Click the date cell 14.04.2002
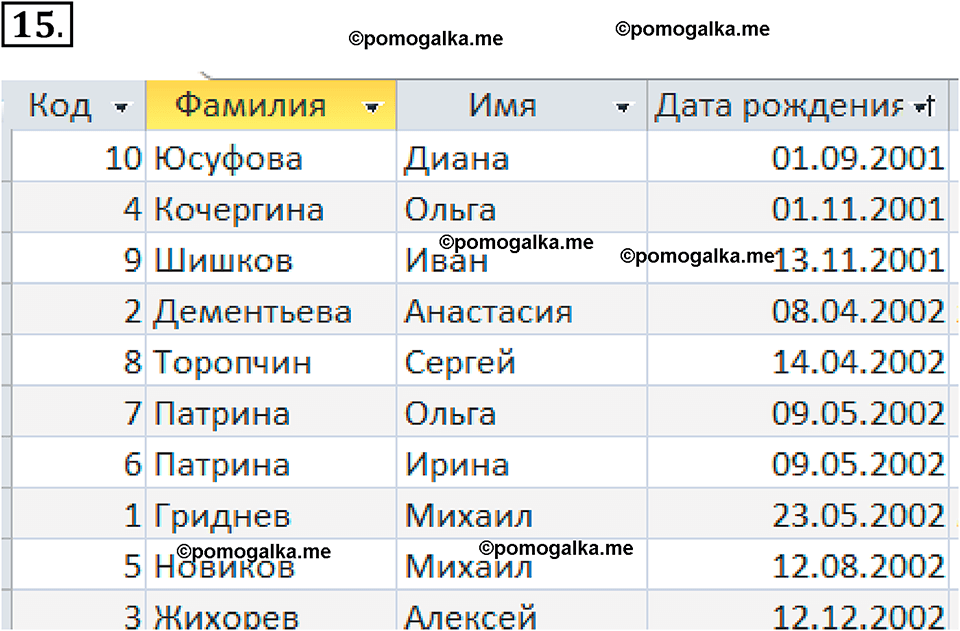The width and height of the screenshot is (960, 631). [x=798, y=360]
